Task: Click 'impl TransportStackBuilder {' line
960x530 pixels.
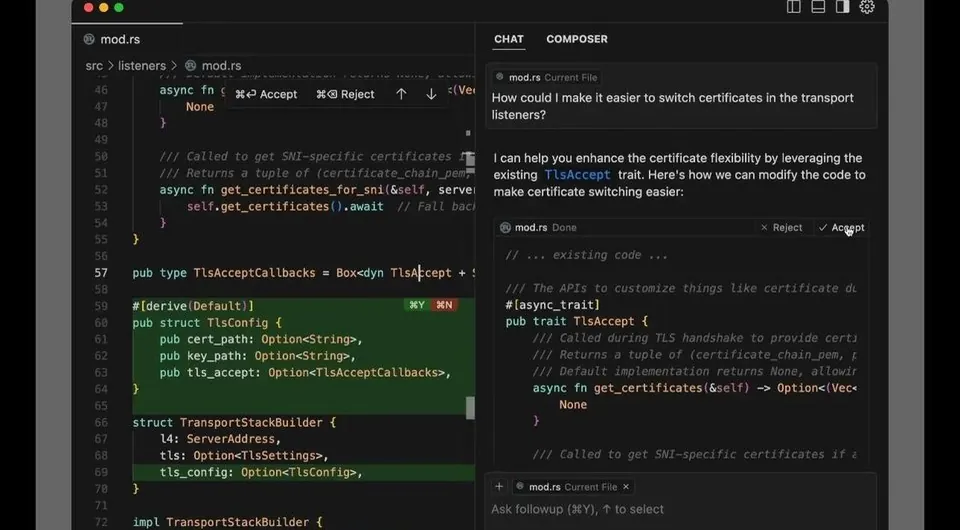Action: [x=227, y=522]
